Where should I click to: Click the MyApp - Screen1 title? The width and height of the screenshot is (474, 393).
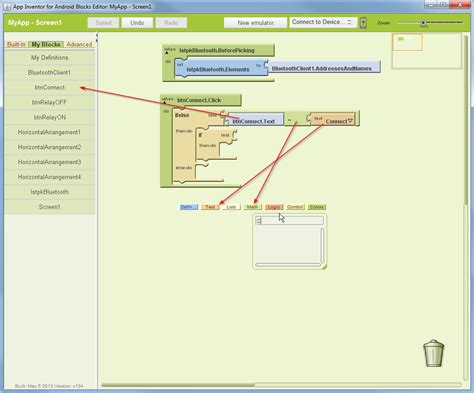(x=35, y=23)
